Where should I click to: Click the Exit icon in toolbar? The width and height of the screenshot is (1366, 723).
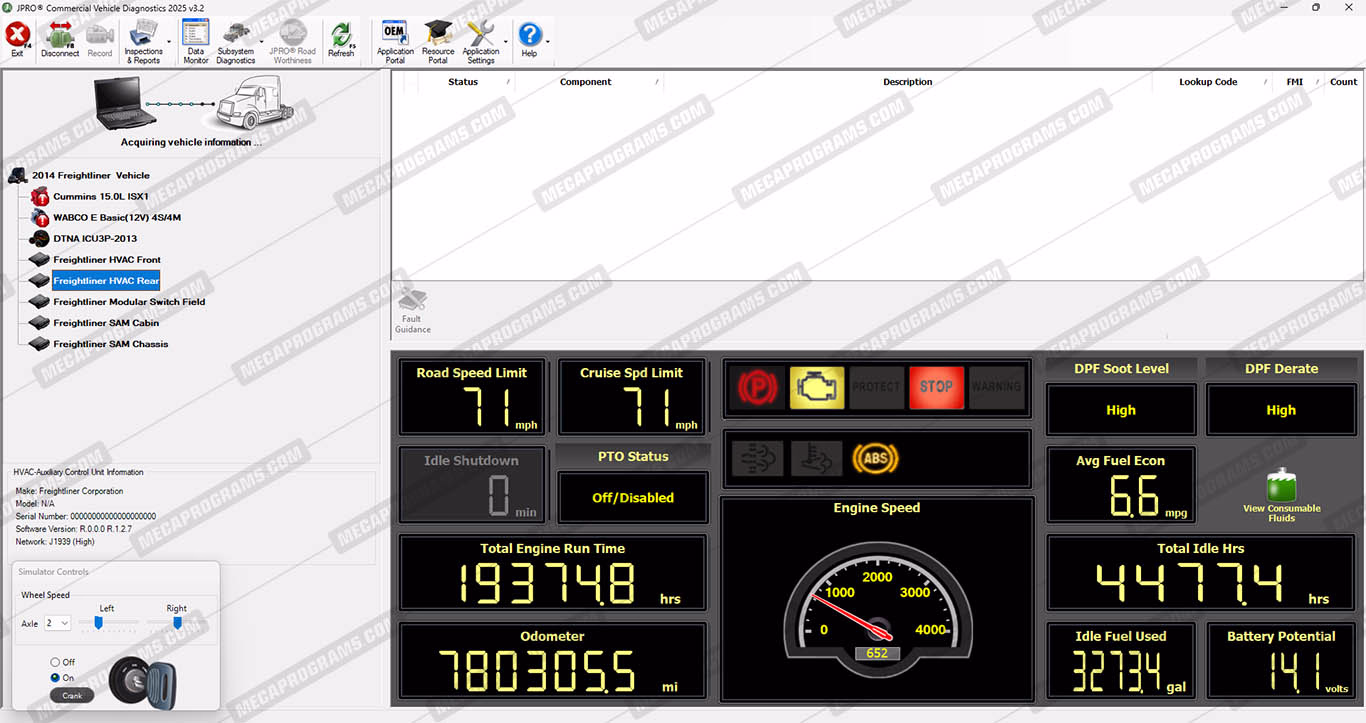click(x=17, y=40)
